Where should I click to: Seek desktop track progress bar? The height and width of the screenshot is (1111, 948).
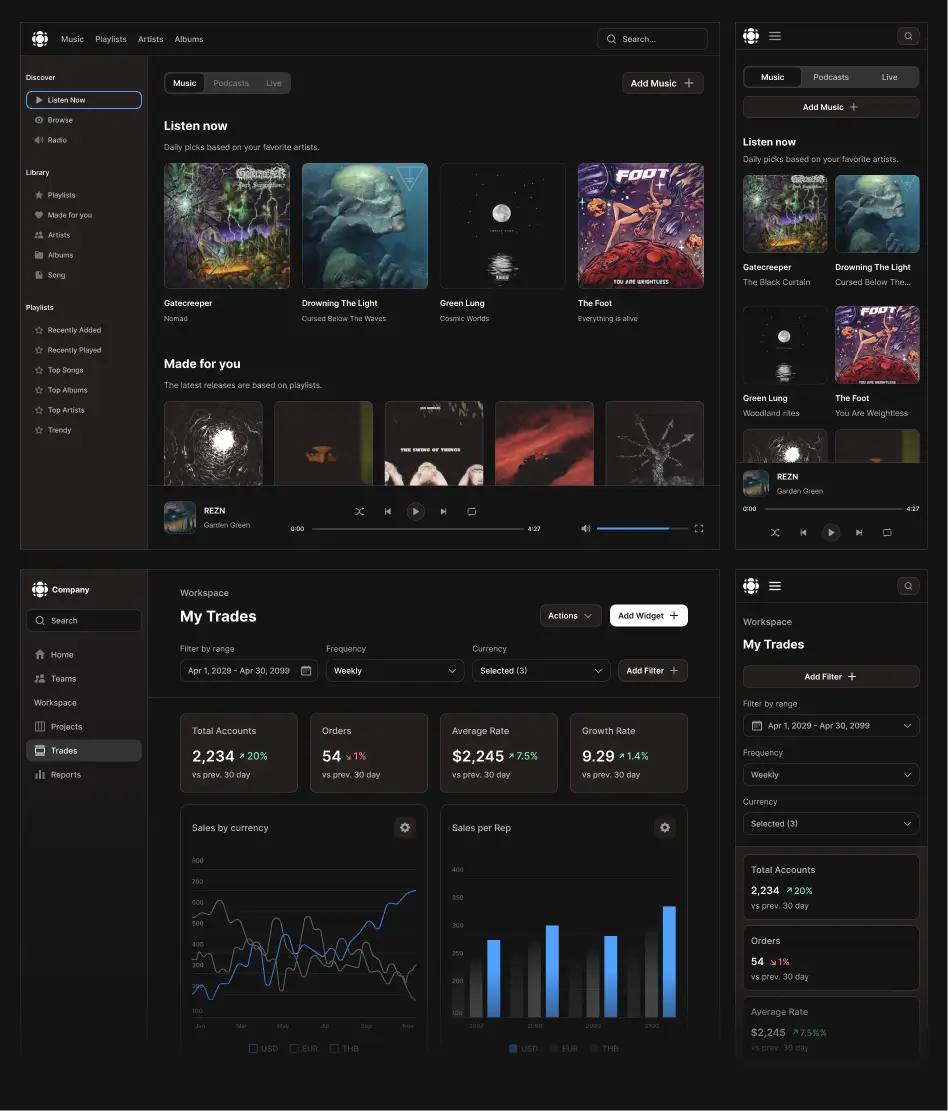pyautogui.click(x=418, y=529)
